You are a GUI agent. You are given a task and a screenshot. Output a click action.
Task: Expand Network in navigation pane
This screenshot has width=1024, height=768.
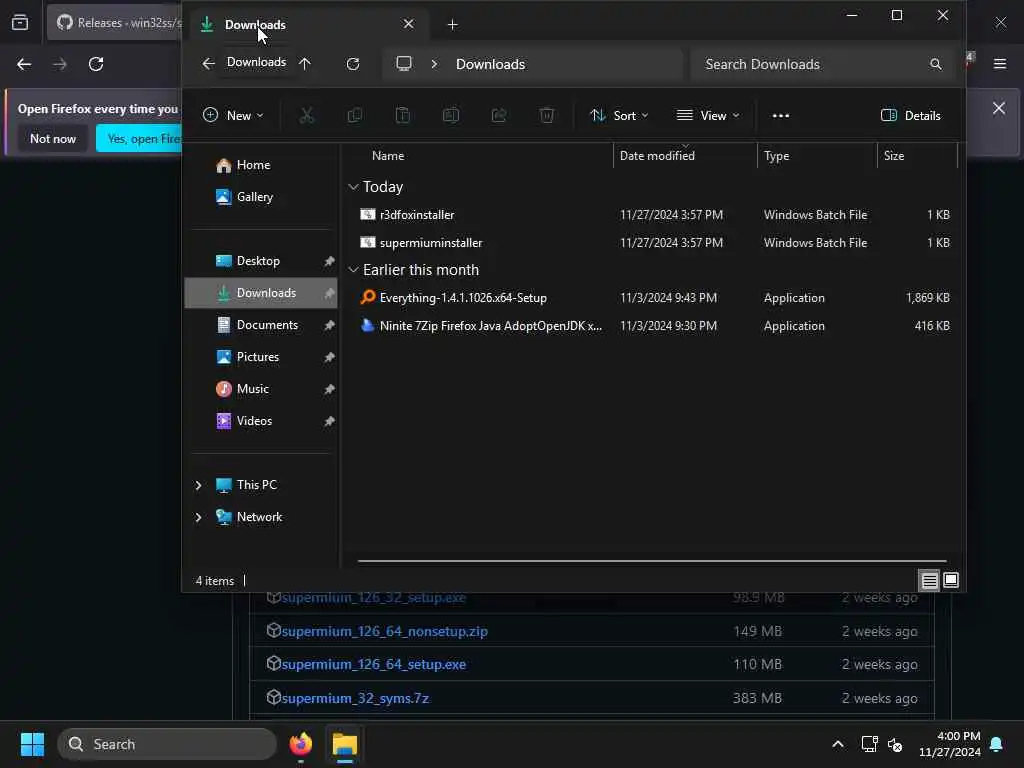[199, 517]
